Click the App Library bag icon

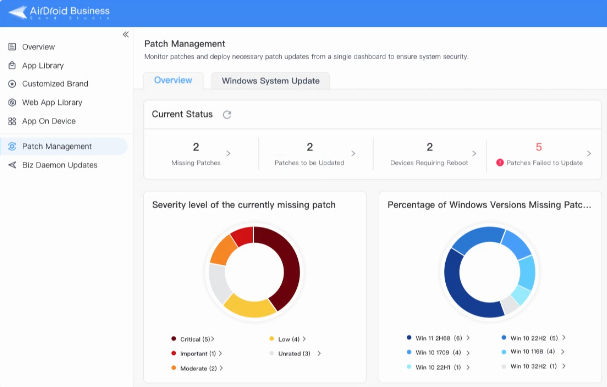coord(12,65)
